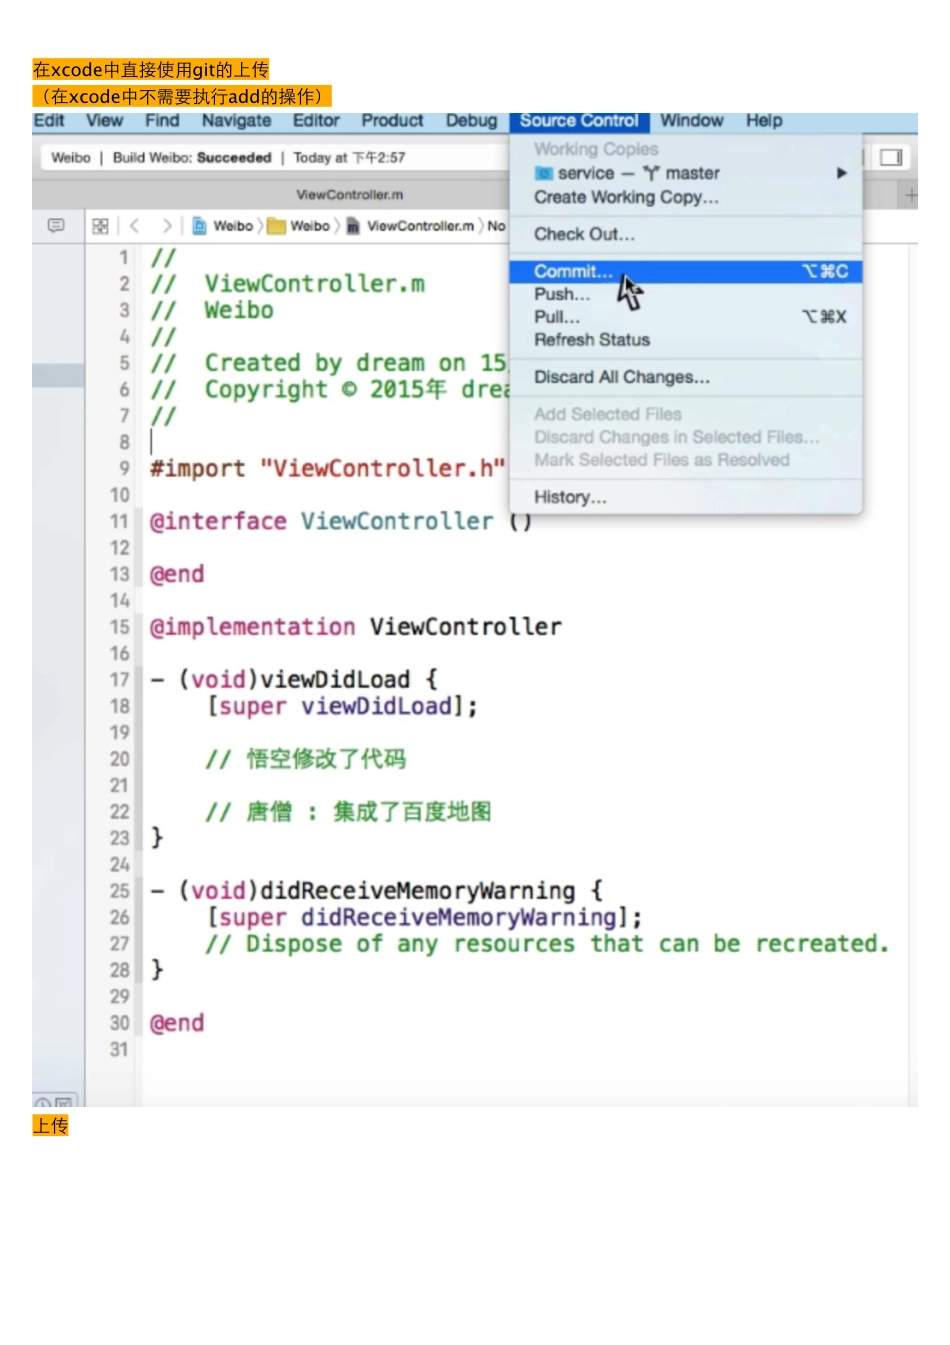
Task: Click Refresh Status menu item
Action: 591,340
